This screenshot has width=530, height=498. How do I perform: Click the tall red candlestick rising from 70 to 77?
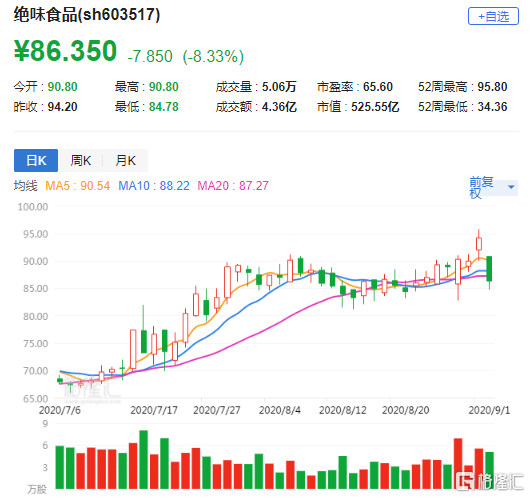tap(133, 349)
